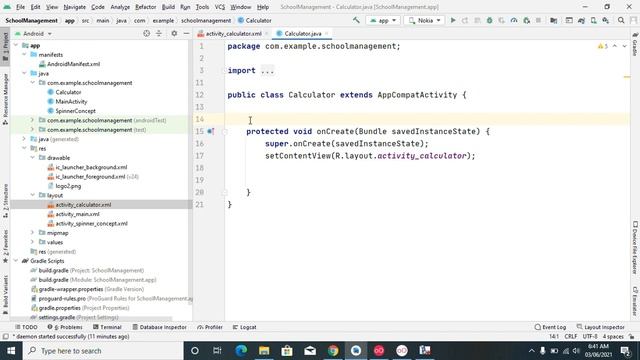The image size is (640, 360).
Task: Collapse the manifests folder
Action: (x=24, y=54)
